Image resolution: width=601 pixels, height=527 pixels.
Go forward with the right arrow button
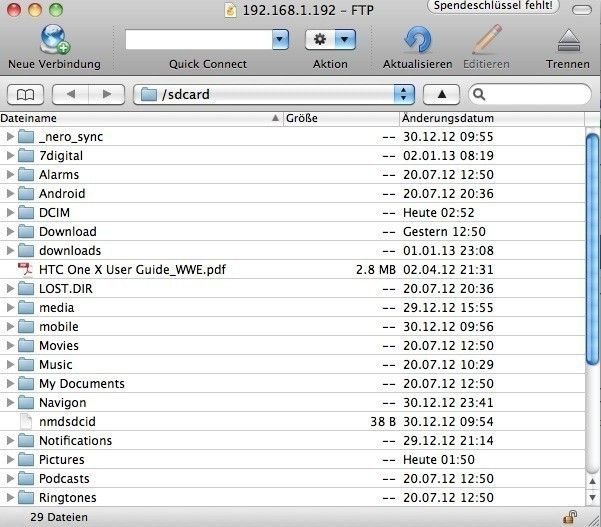[x=107, y=94]
